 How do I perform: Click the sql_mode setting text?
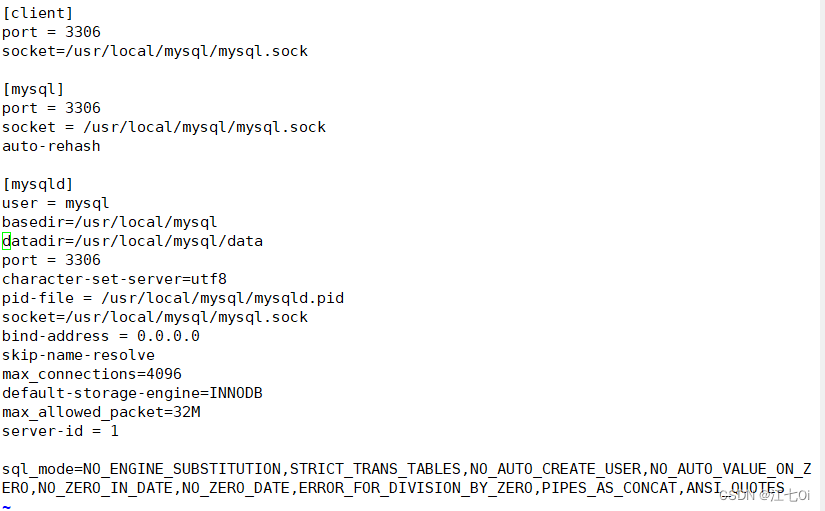42,469
